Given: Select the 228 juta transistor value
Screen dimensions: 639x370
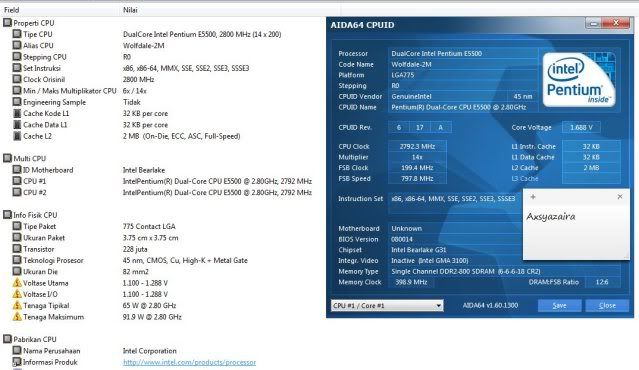Looking at the screenshot, I should [135, 249].
